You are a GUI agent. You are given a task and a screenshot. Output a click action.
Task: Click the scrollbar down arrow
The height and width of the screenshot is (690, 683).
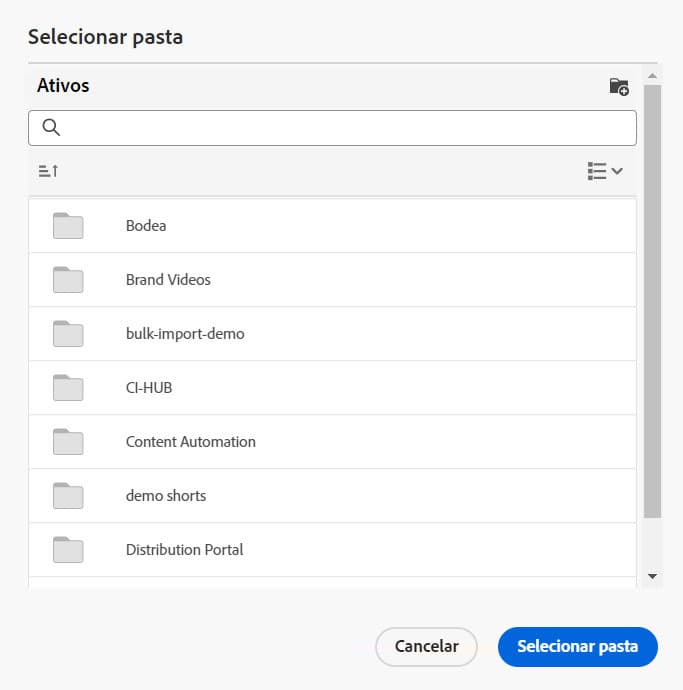(652, 577)
